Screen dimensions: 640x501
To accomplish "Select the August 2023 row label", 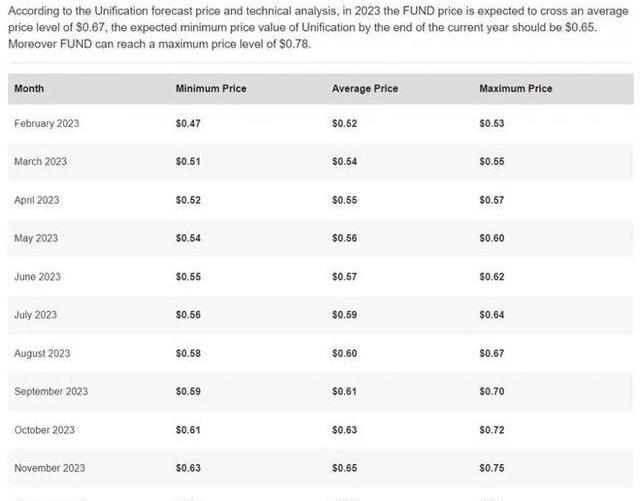I will 42,353.
